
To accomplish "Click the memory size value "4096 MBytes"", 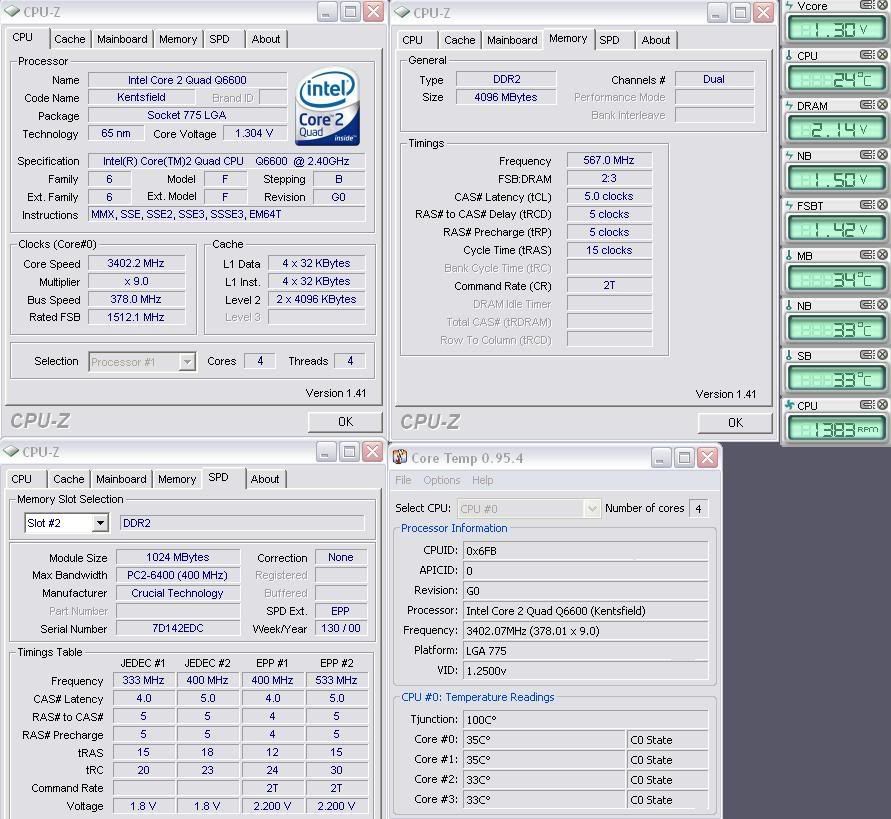I will [506, 97].
